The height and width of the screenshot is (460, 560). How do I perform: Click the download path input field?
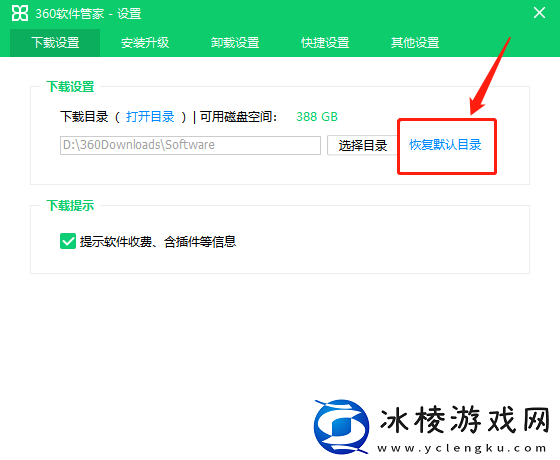(x=190, y=145)
